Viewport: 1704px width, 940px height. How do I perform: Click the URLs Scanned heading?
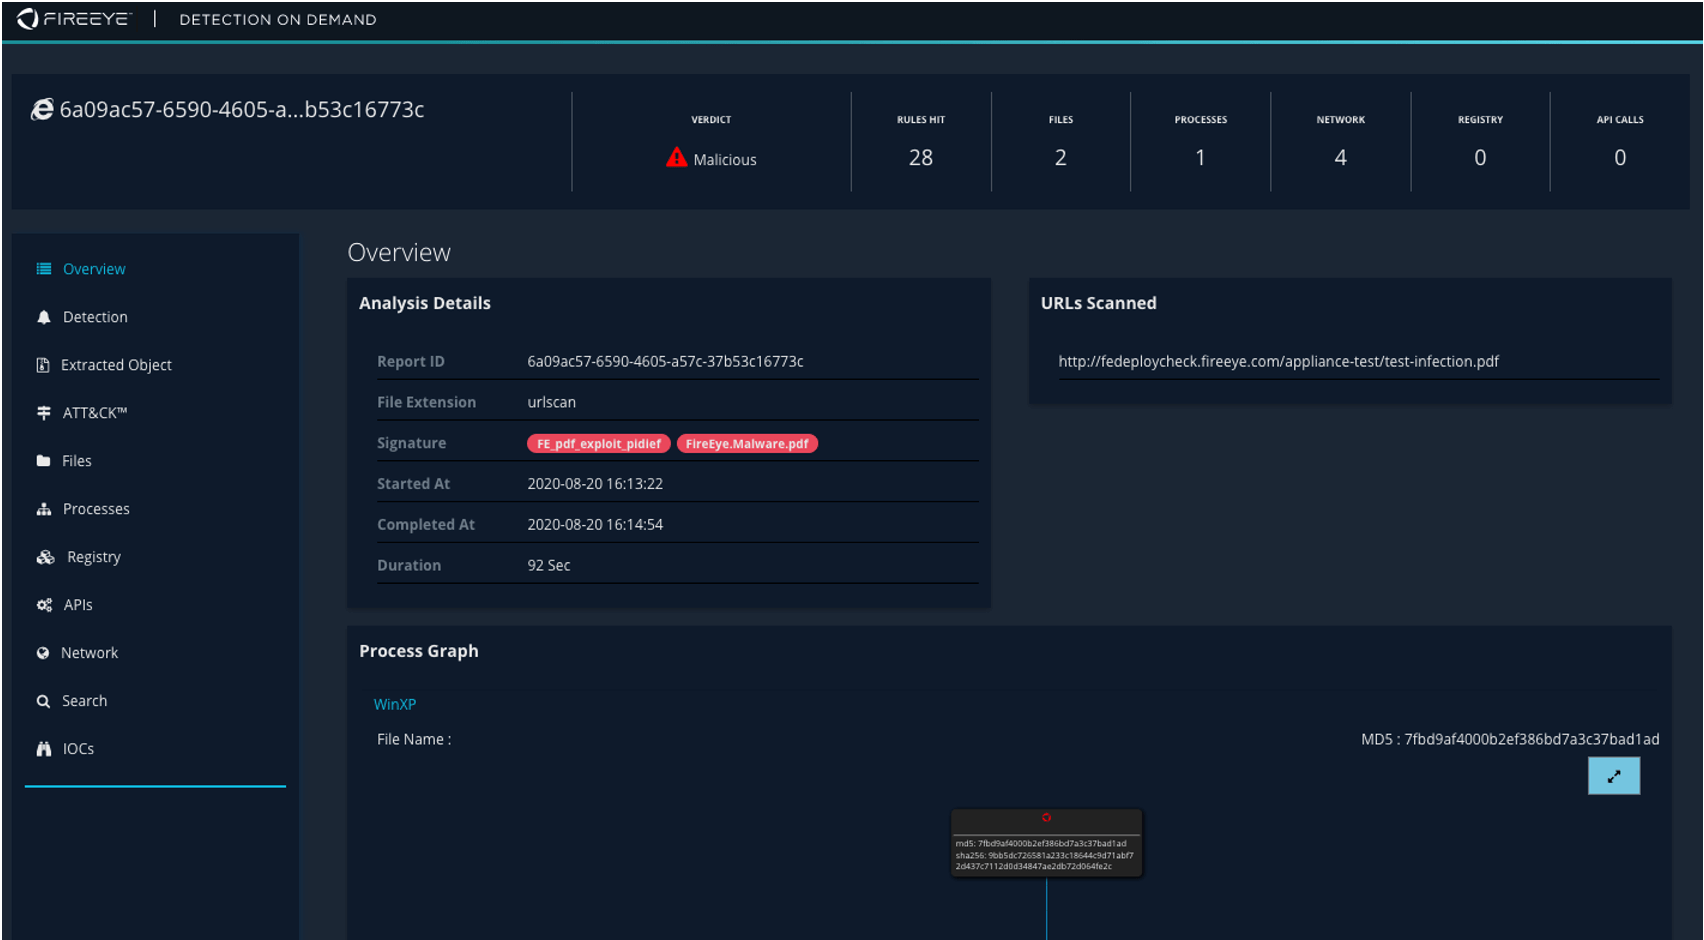click(1098, 303)
